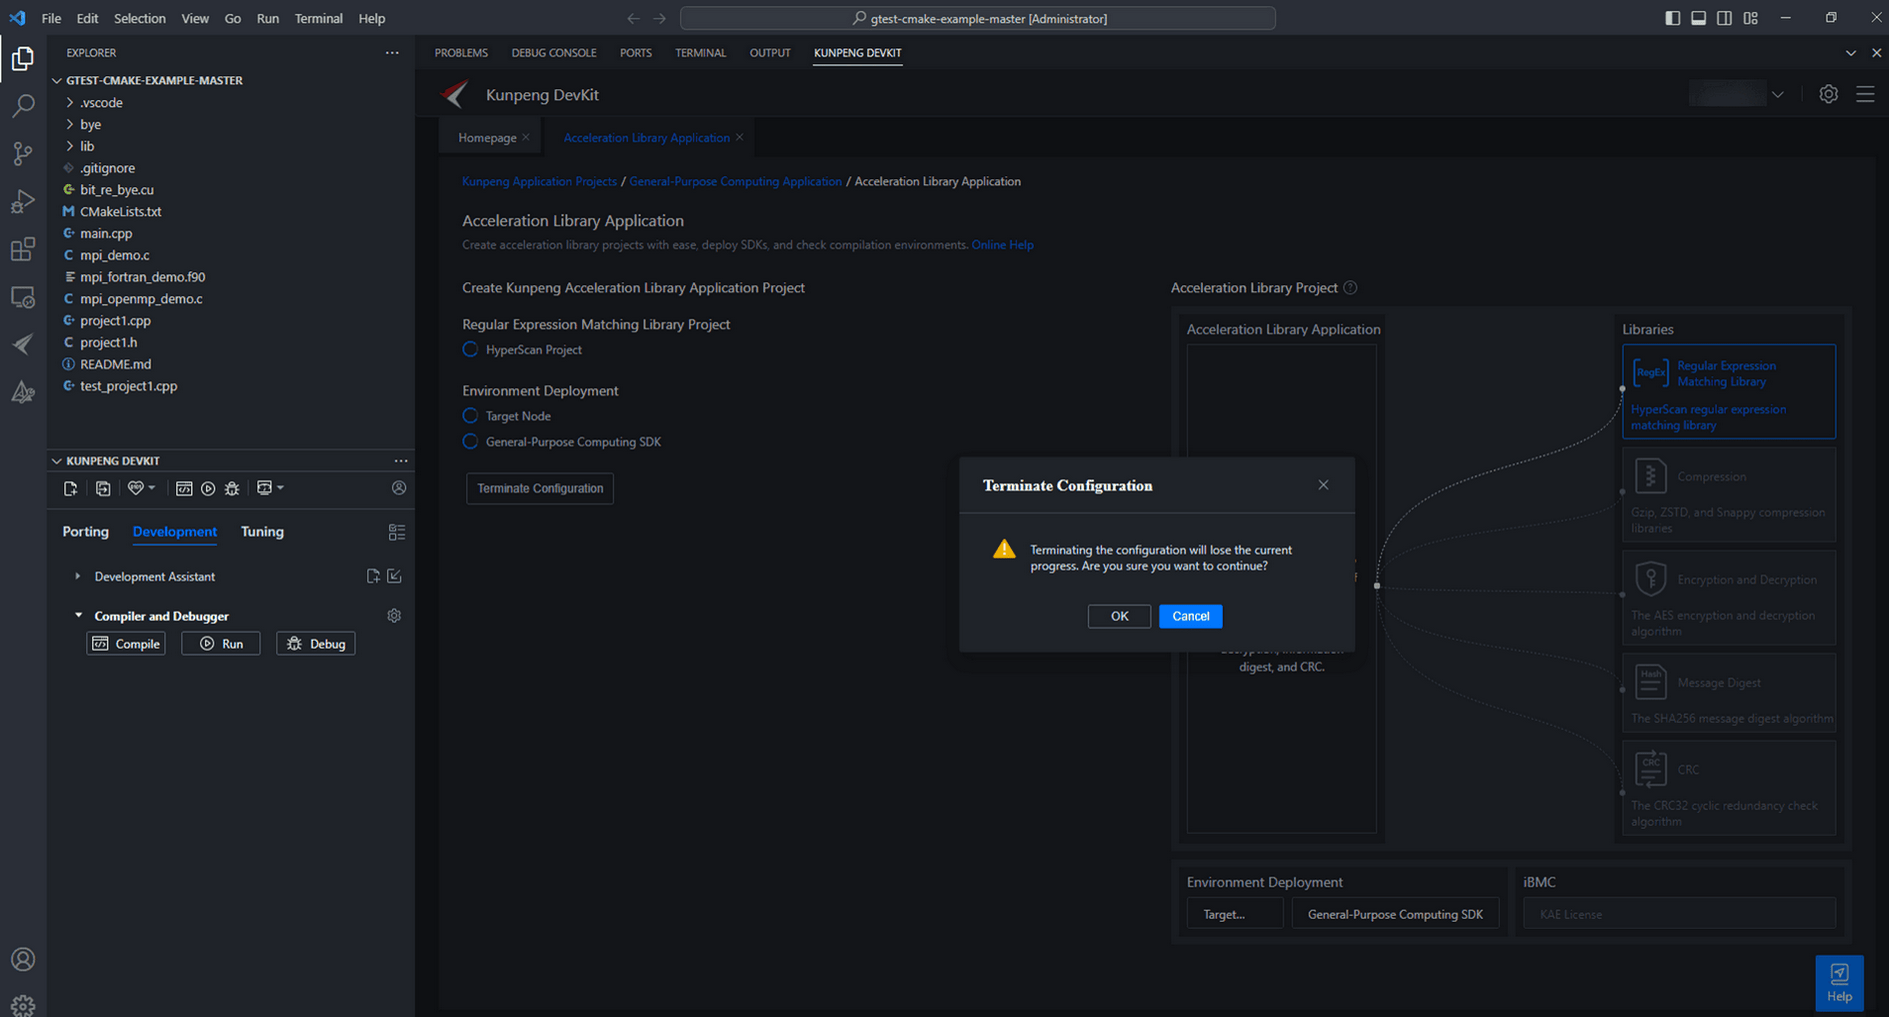
Task: Open the Remote Explorer view
Action: [22, 297]
